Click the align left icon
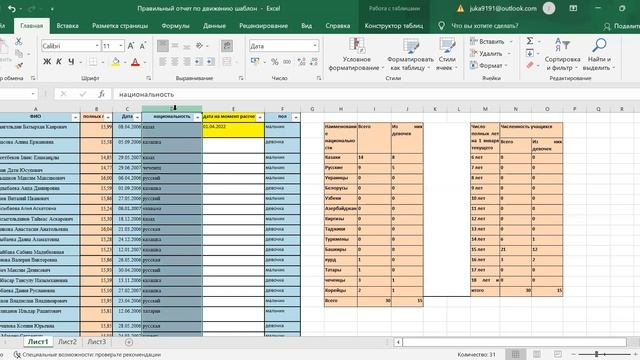 tap(162, 62)
